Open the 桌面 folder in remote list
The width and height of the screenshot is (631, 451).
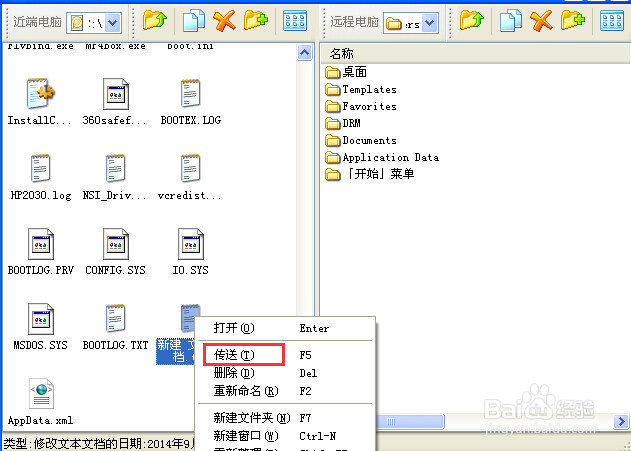[x=346, y=72]
